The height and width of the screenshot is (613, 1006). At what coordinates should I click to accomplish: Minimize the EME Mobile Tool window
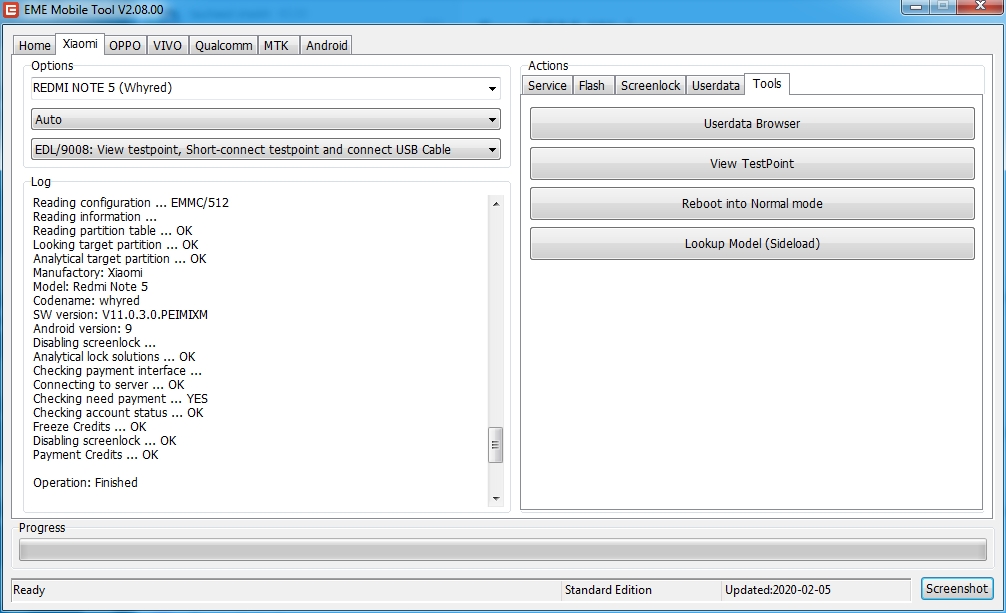click(916, 7)
